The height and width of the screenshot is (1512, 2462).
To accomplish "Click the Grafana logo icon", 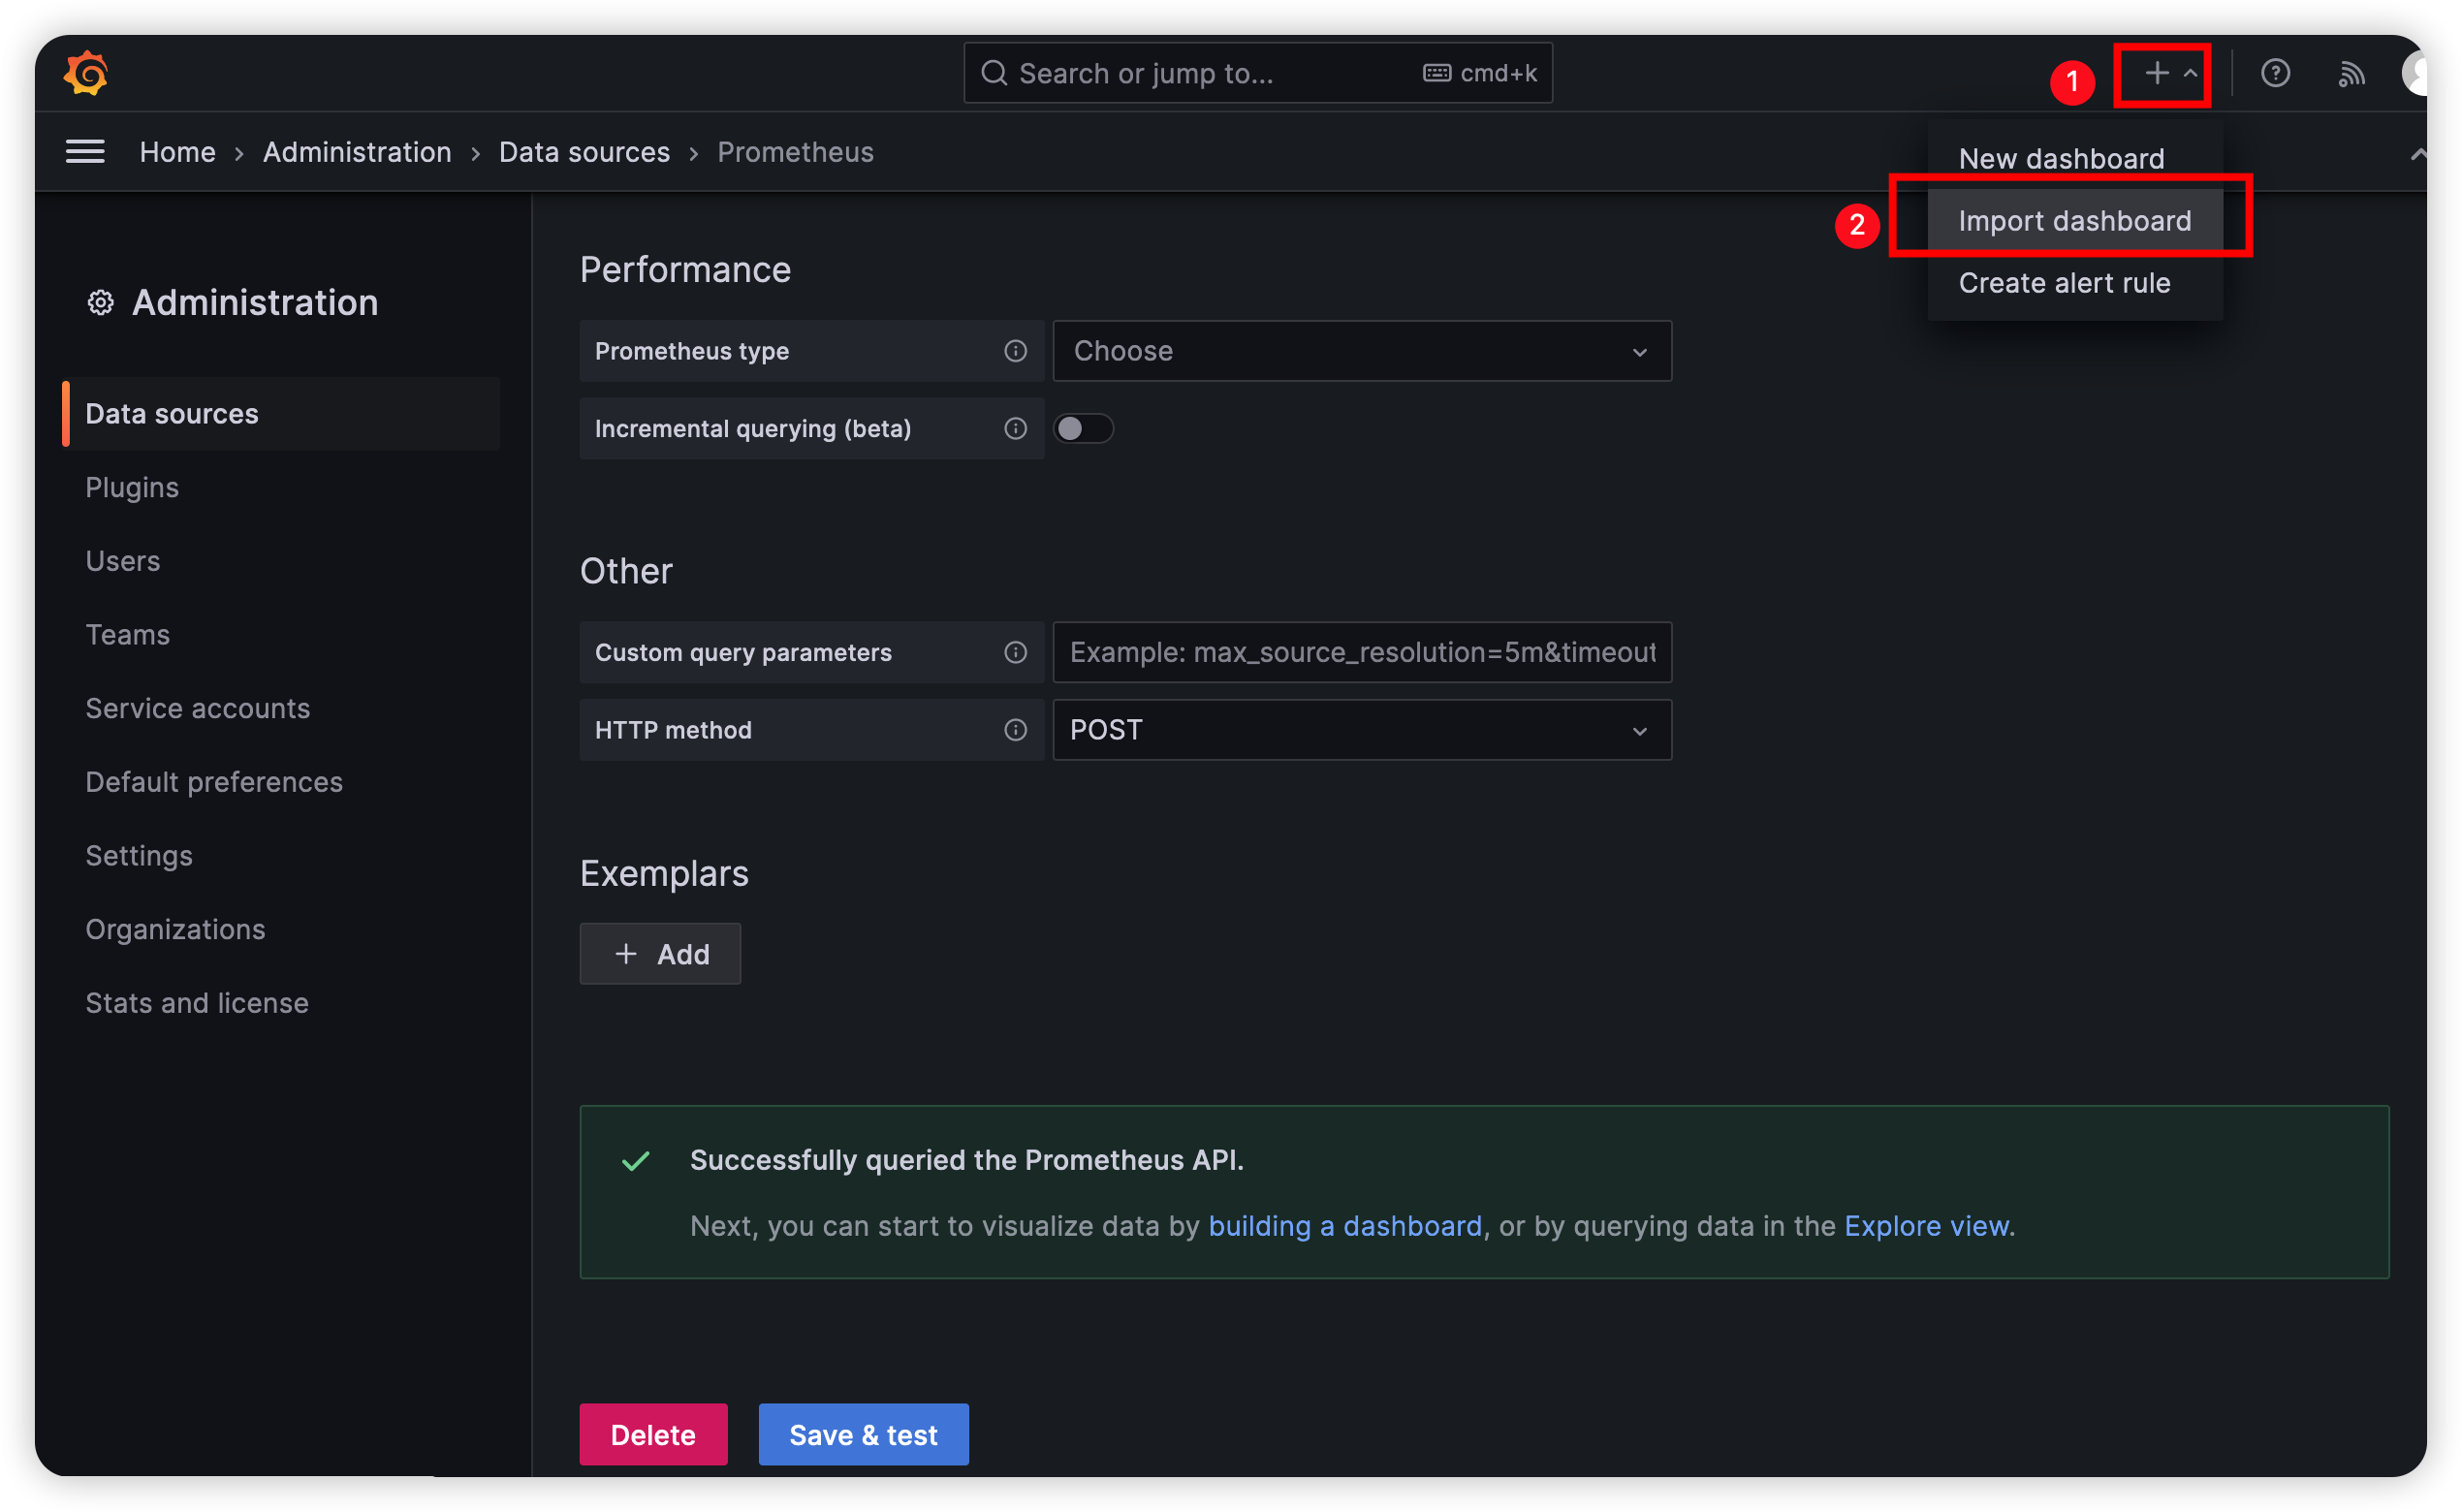I will pyautogui.click(x=84, y=72).
